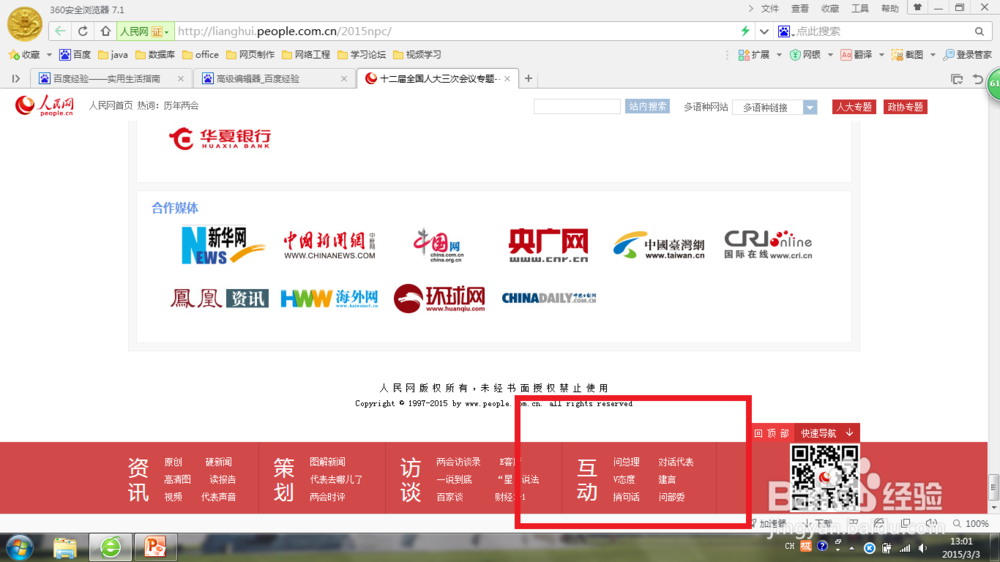Open the 查看 menu

click(800, 8)
